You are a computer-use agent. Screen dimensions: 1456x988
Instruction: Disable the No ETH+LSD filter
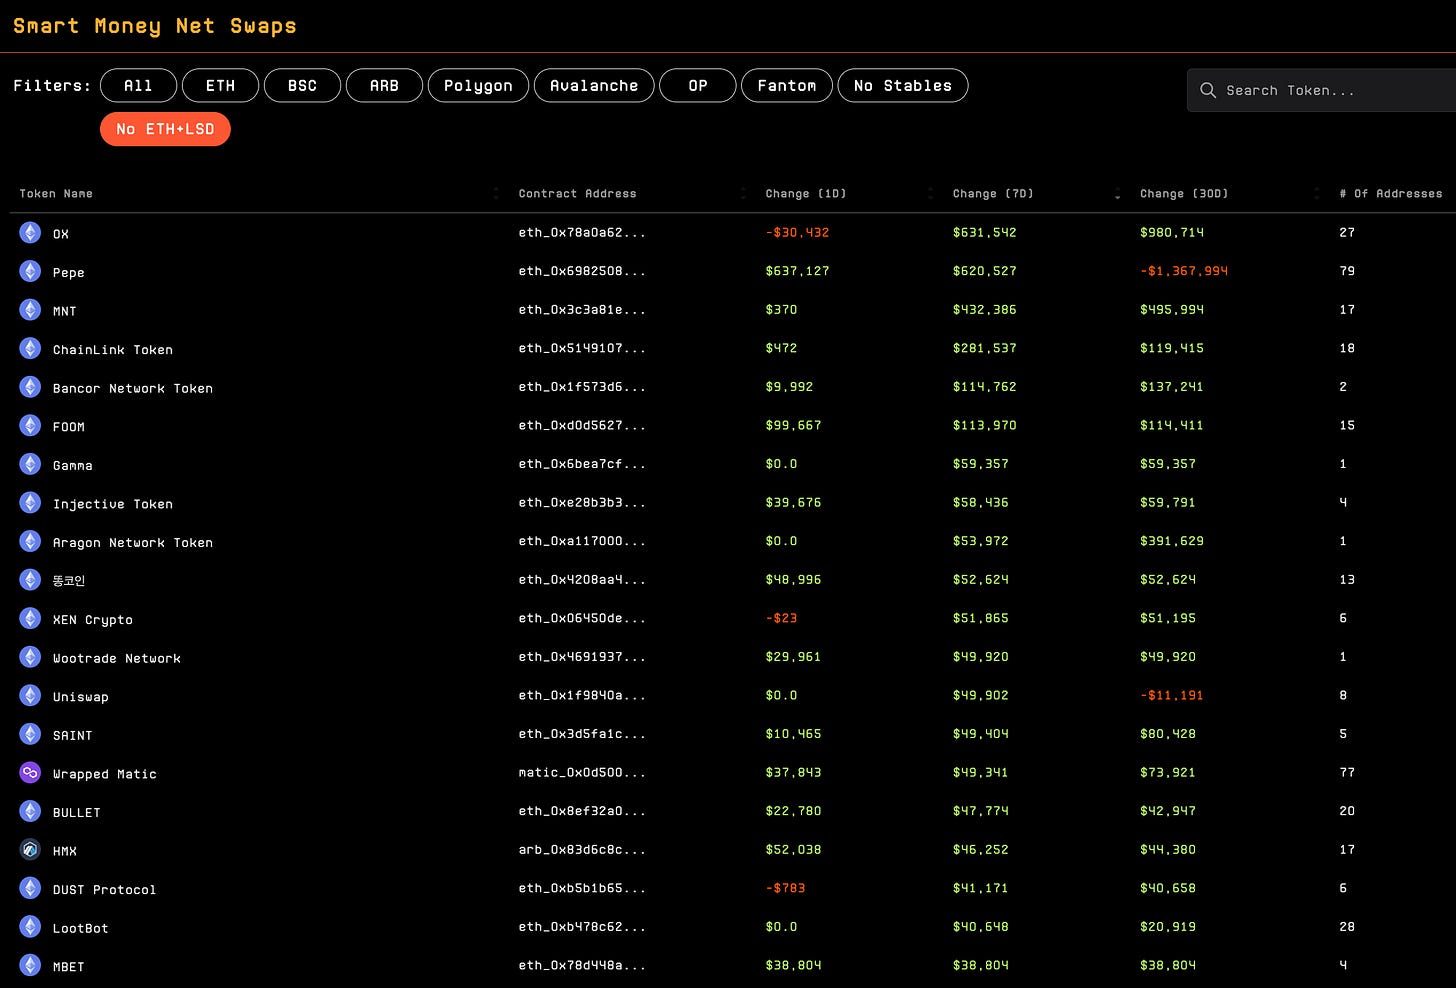pyautogui.click(x=165, y=129)
